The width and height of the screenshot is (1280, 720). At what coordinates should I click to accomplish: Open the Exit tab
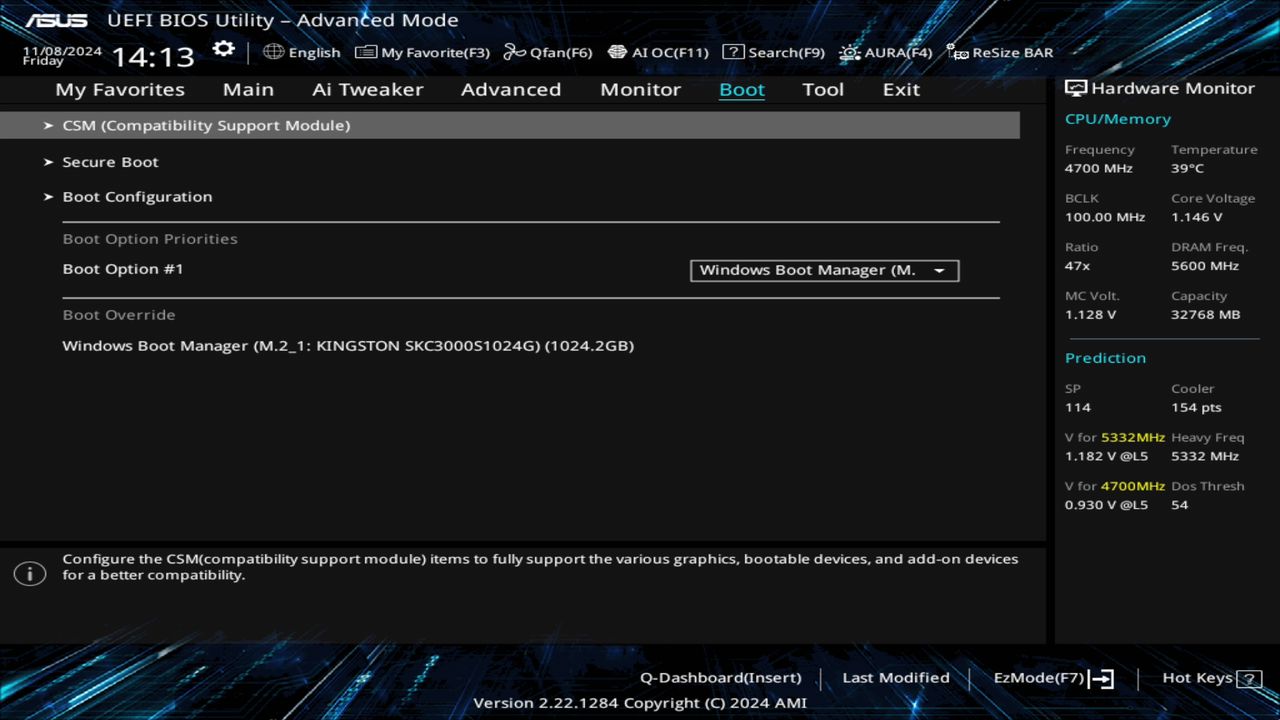tap(900, 90)
